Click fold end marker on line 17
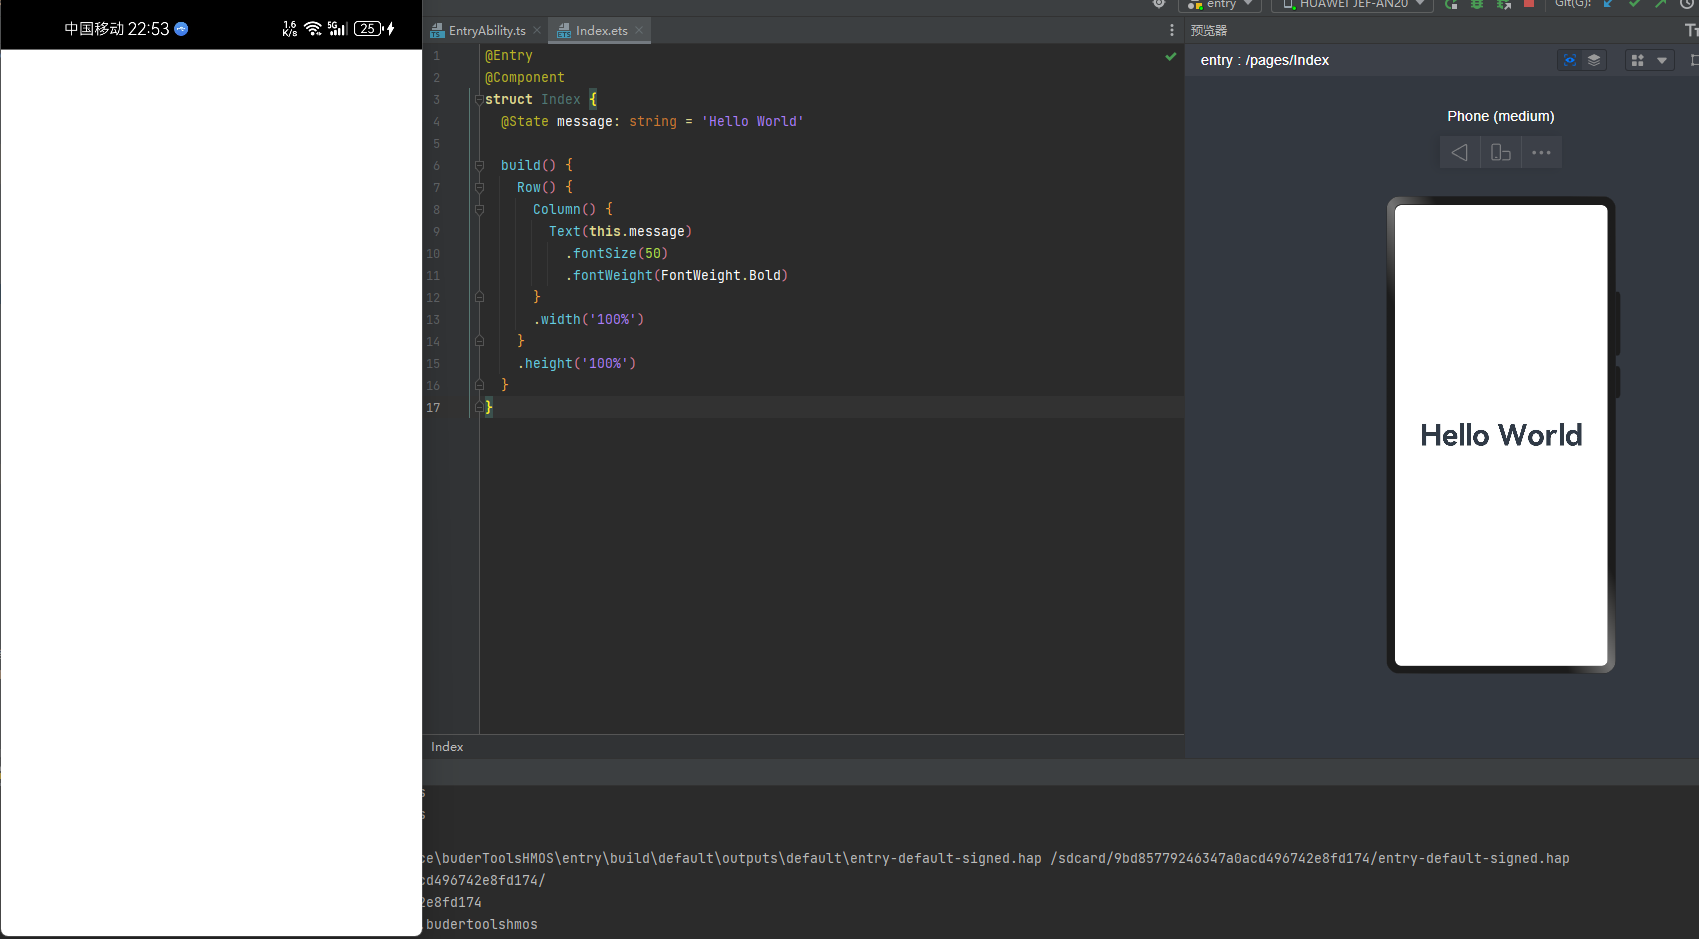Screen dimensions: 1699x939 [479, 408]
